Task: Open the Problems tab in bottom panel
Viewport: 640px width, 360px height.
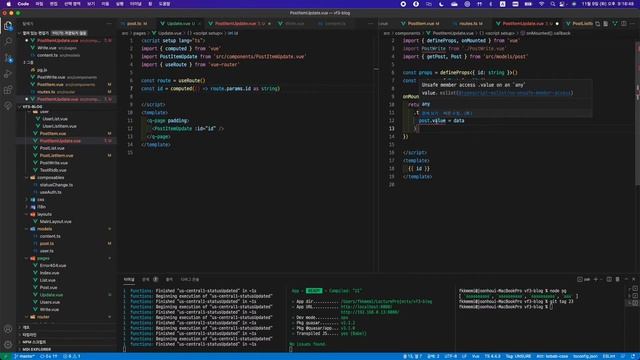Action: 150,280
